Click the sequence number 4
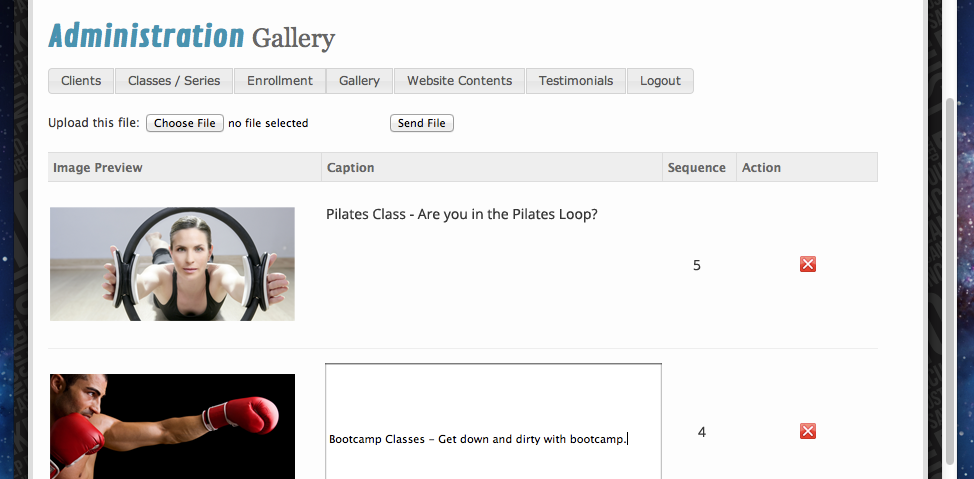 (x=702, y=432)
